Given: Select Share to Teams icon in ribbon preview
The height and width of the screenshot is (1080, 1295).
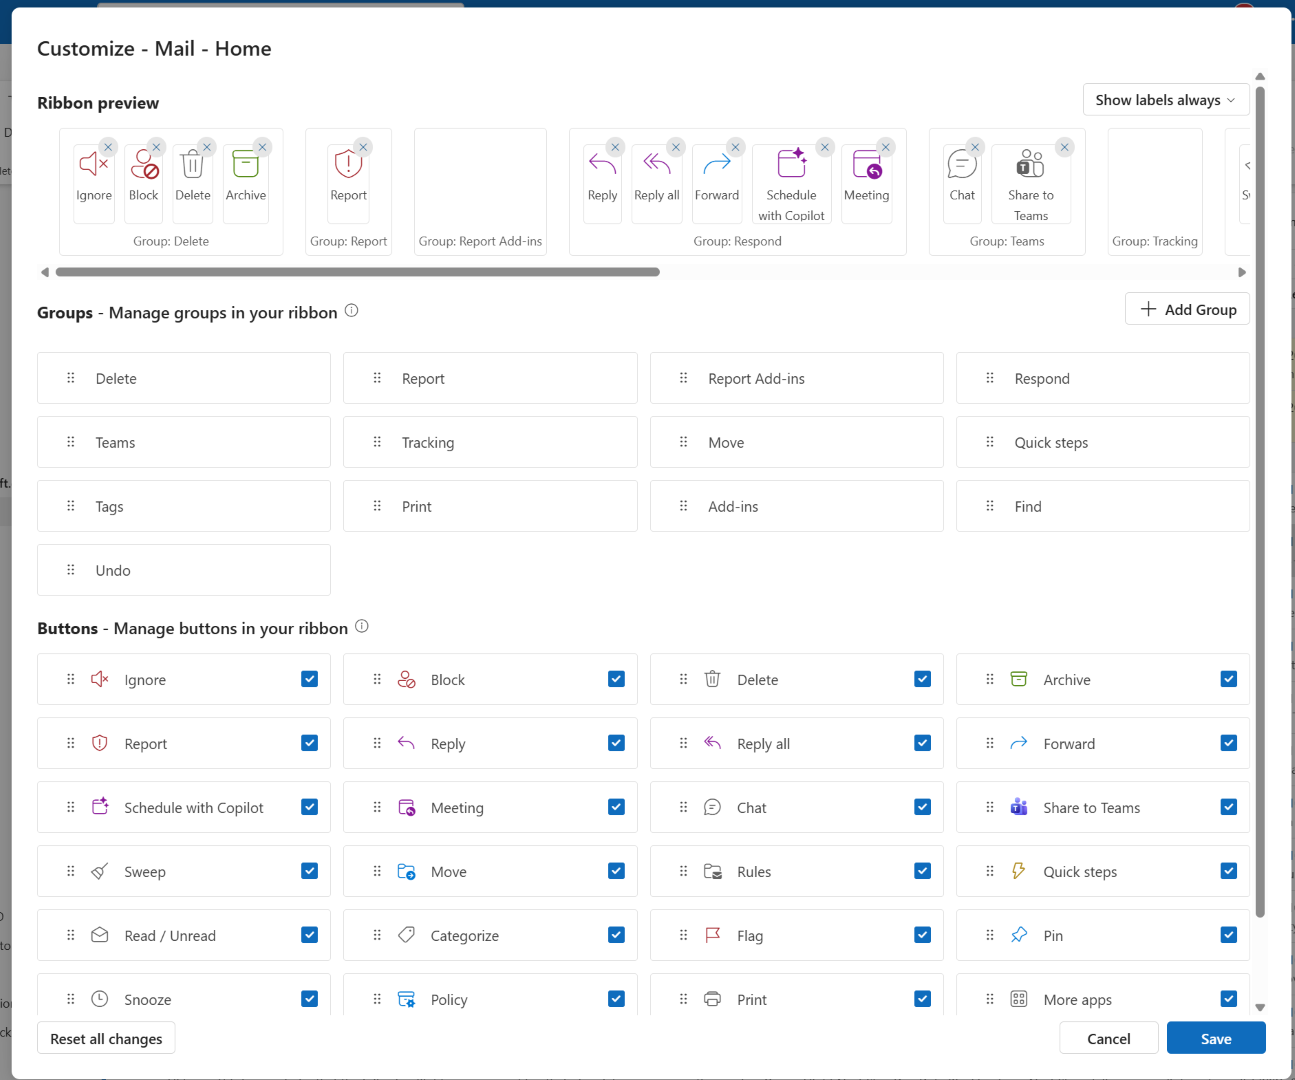Looking at the screenshot, I should tap(1030, 163).
